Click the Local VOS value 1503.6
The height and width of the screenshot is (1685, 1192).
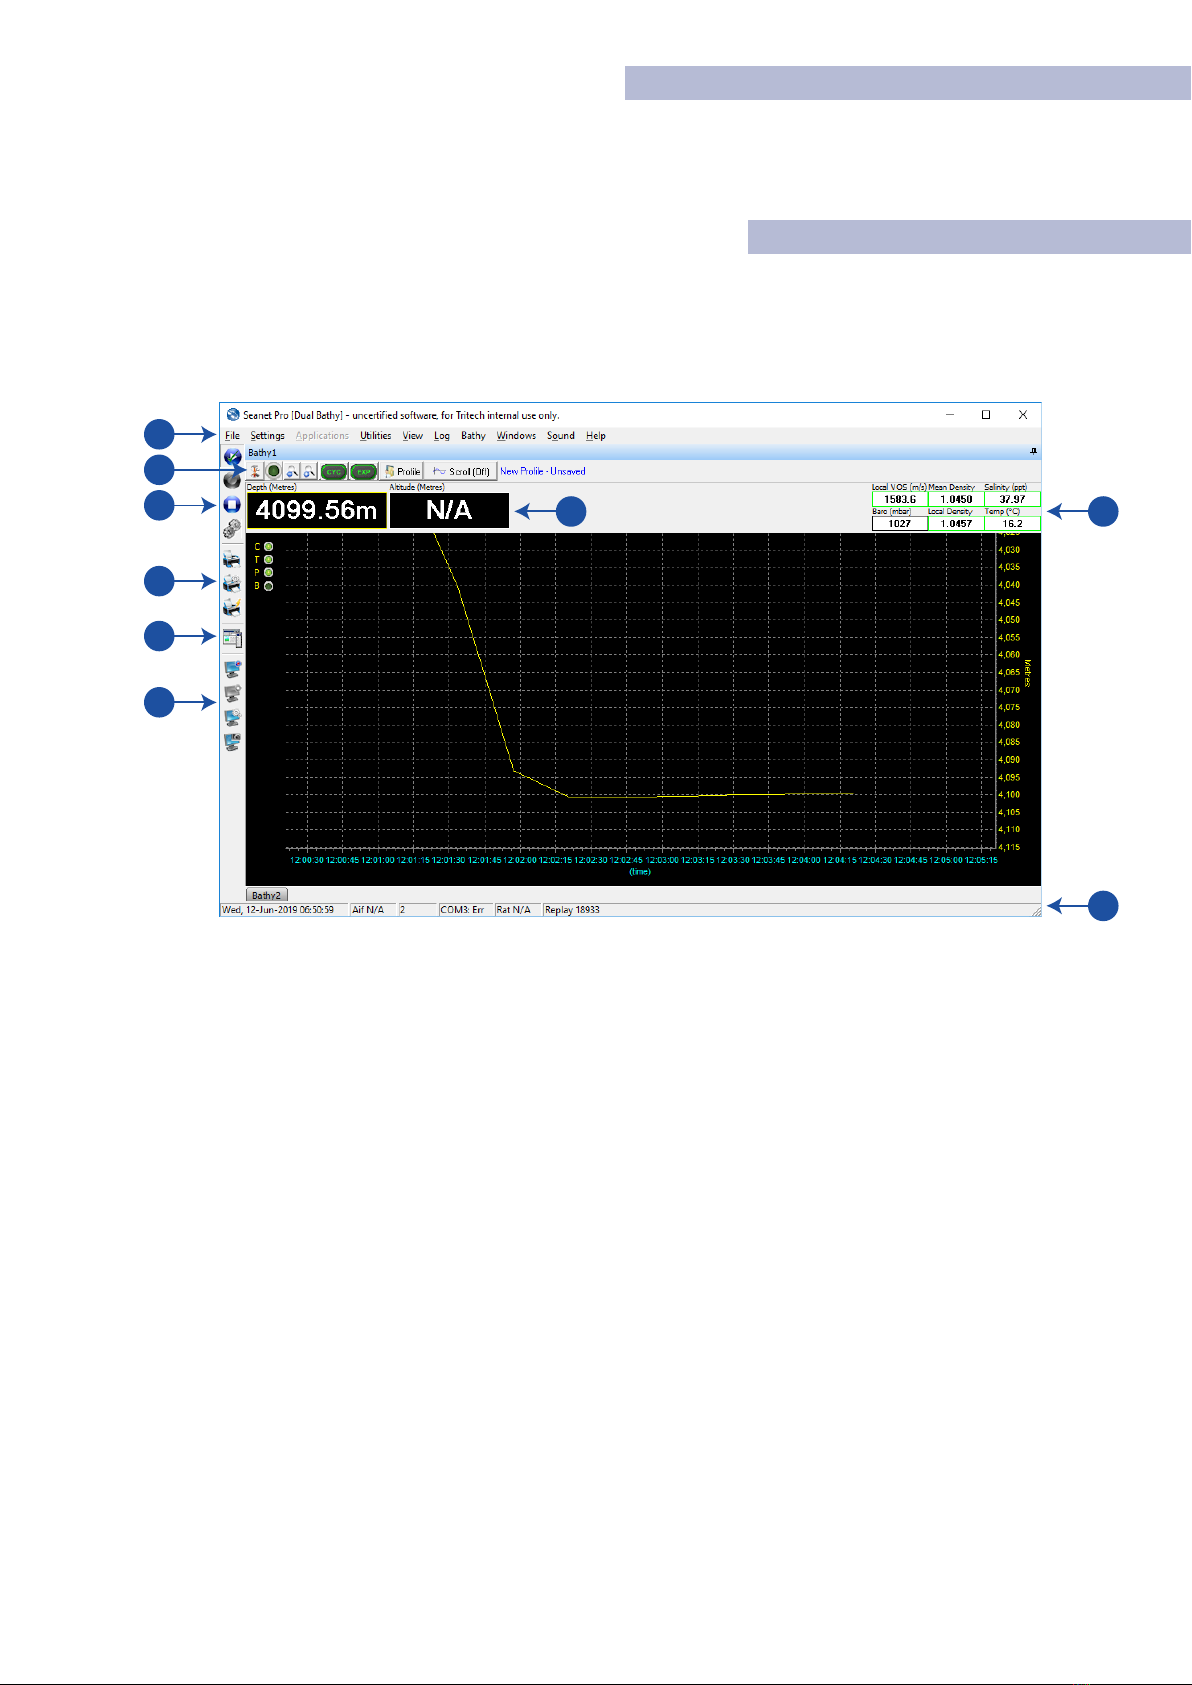click(x=900, y=499)
